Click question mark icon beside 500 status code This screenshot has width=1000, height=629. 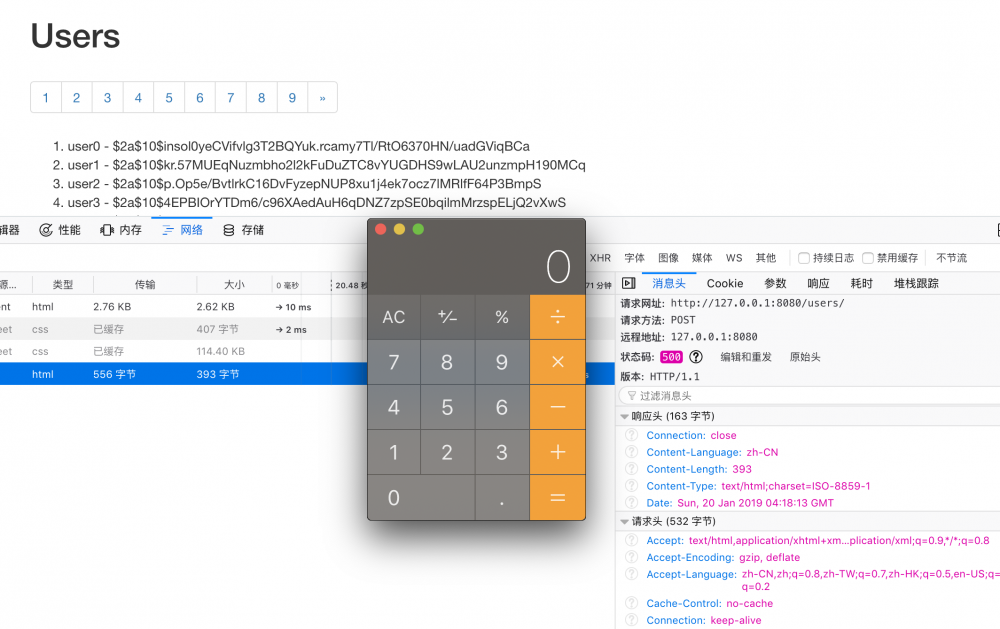(694, 356)
